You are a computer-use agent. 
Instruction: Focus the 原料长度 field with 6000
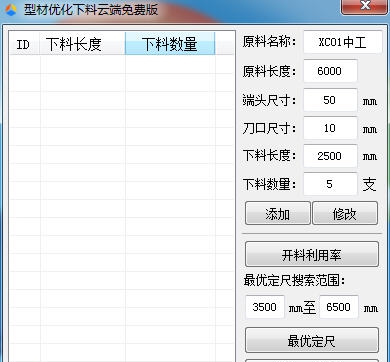330,71
